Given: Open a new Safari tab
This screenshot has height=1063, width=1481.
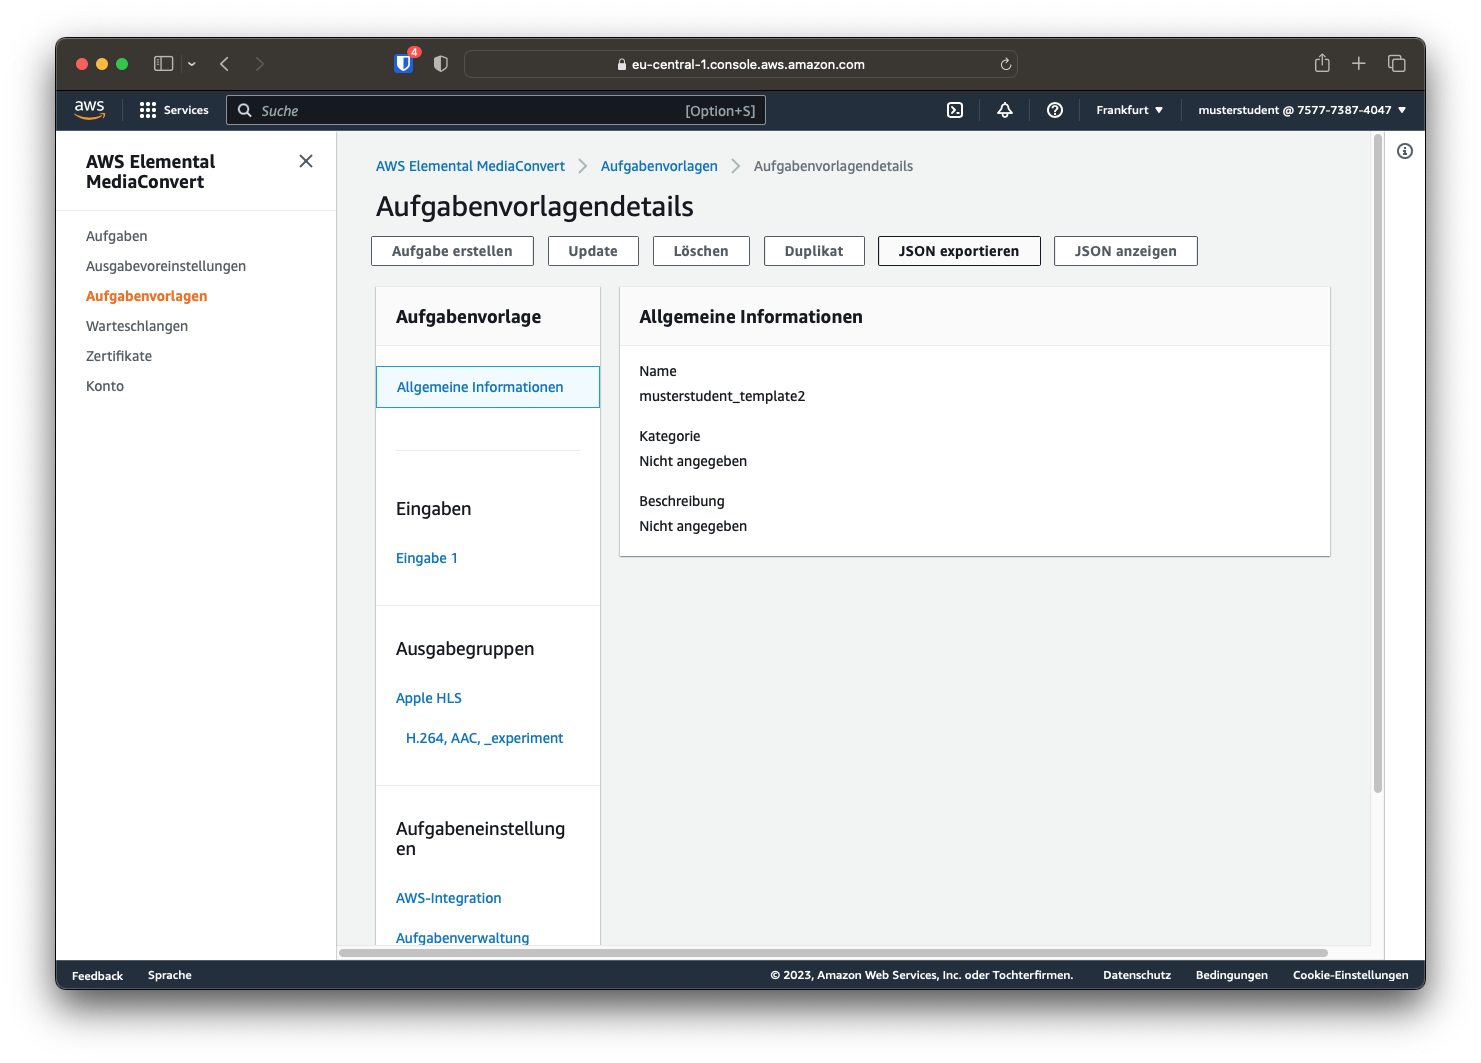Looking at the screenshot, I should [x=1359, y=64].
